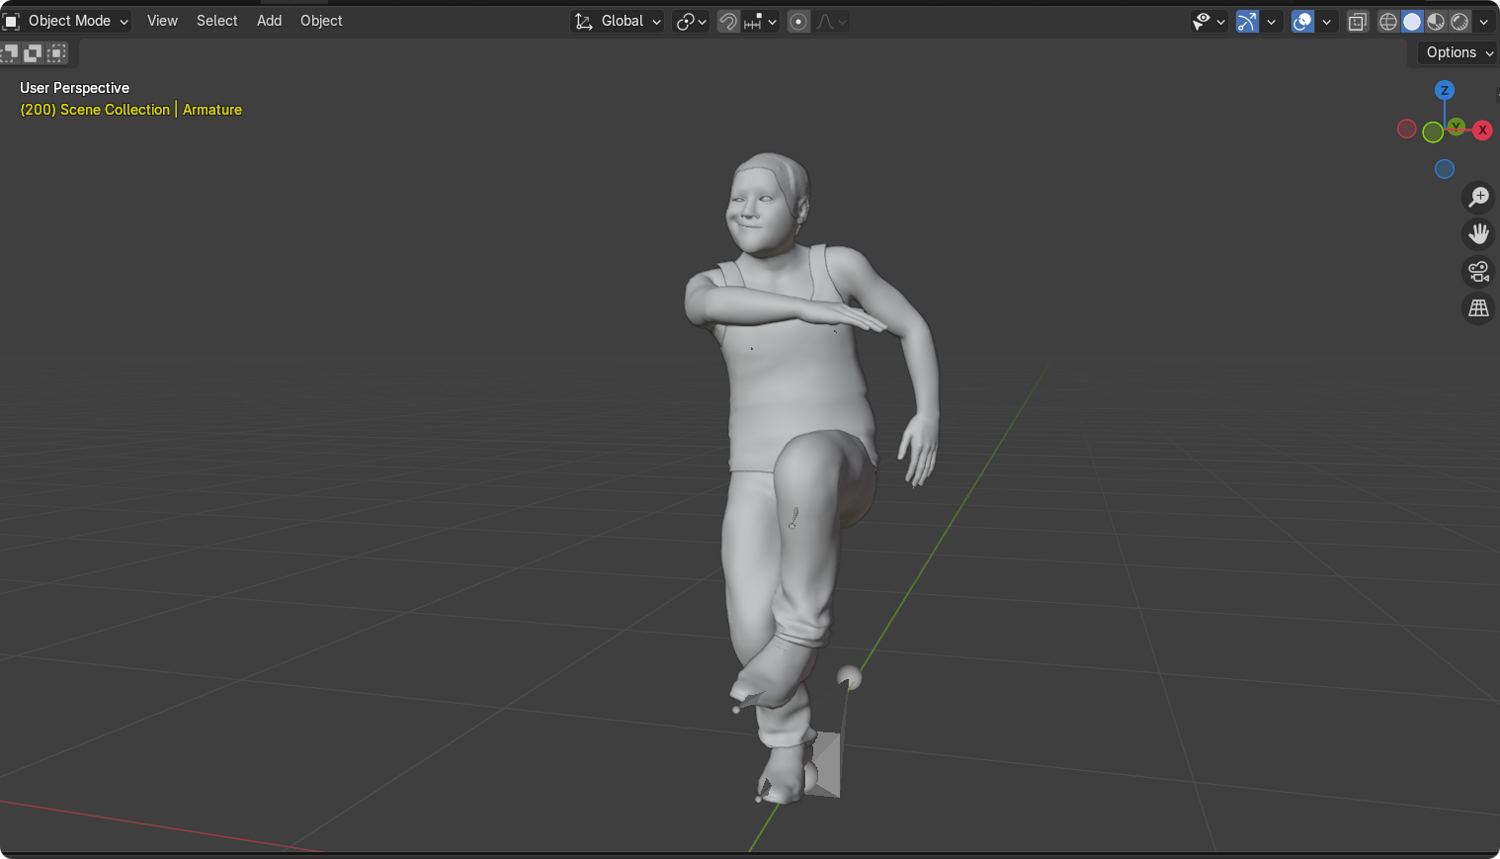This screenshot has width=1500, height=859.
Task: Click the transform orientation axes icon
Action: point(584,21)
